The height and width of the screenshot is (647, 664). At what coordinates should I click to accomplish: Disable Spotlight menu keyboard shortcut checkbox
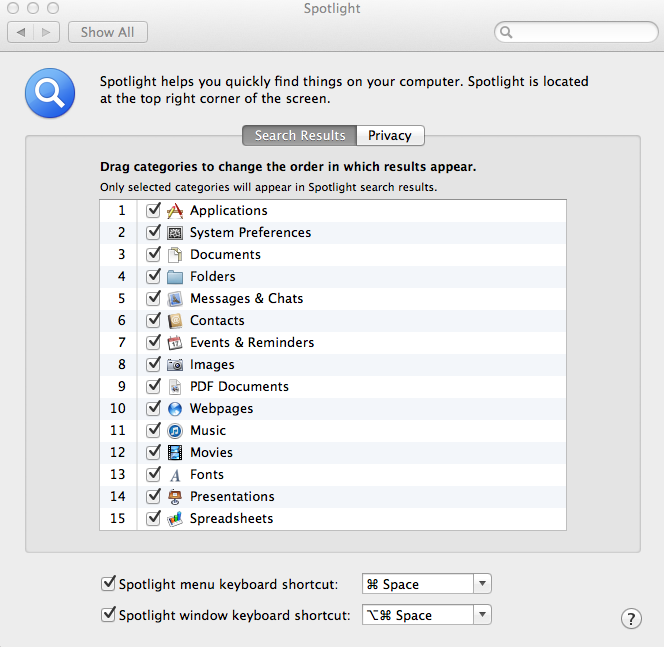(108, 583)
